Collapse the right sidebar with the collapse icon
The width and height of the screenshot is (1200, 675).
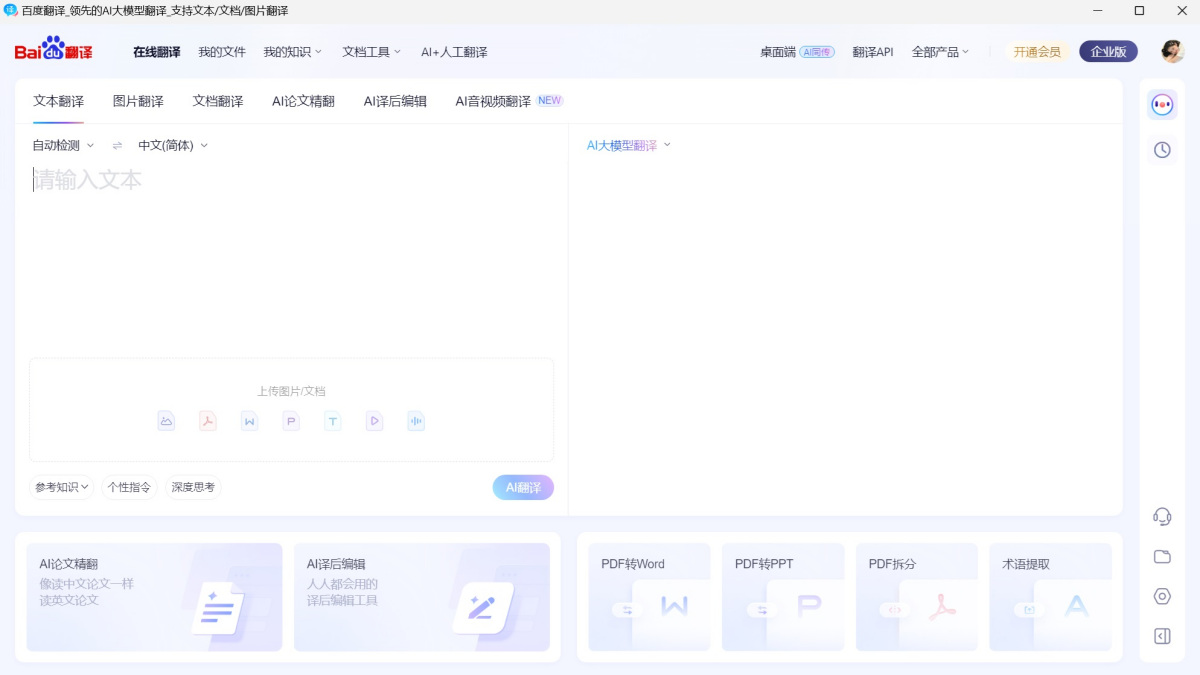coord(1161,636)
